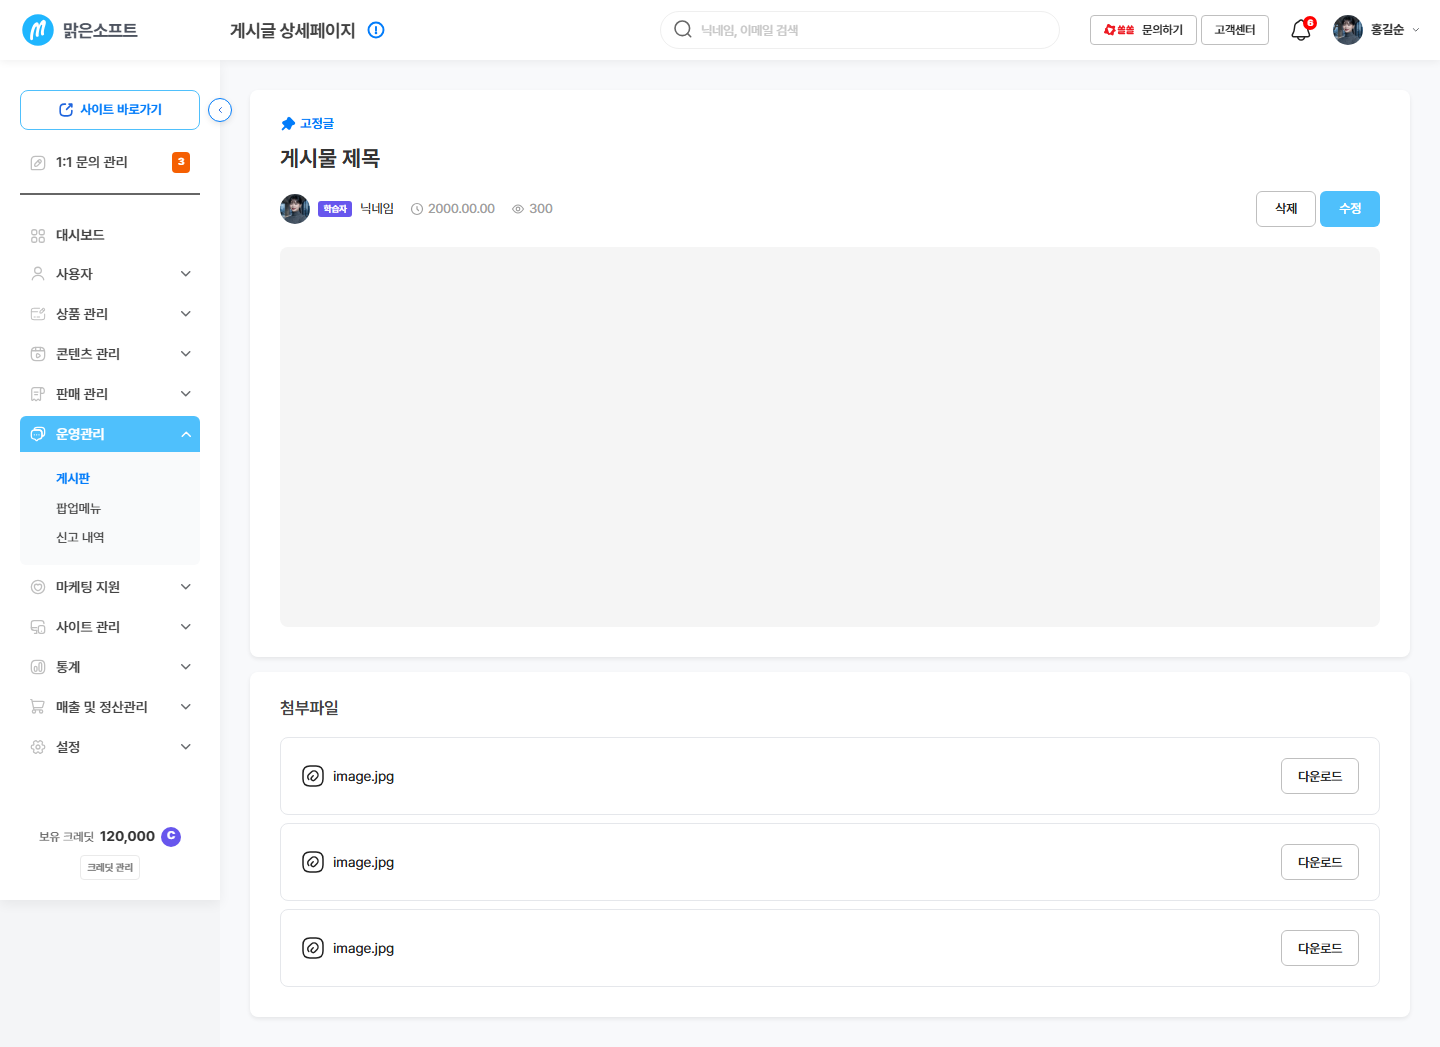The height and width of the screenshot is (1047, 1440).
Task: Click the 사이트 관리 icon
Action: (x=38, y=627)
